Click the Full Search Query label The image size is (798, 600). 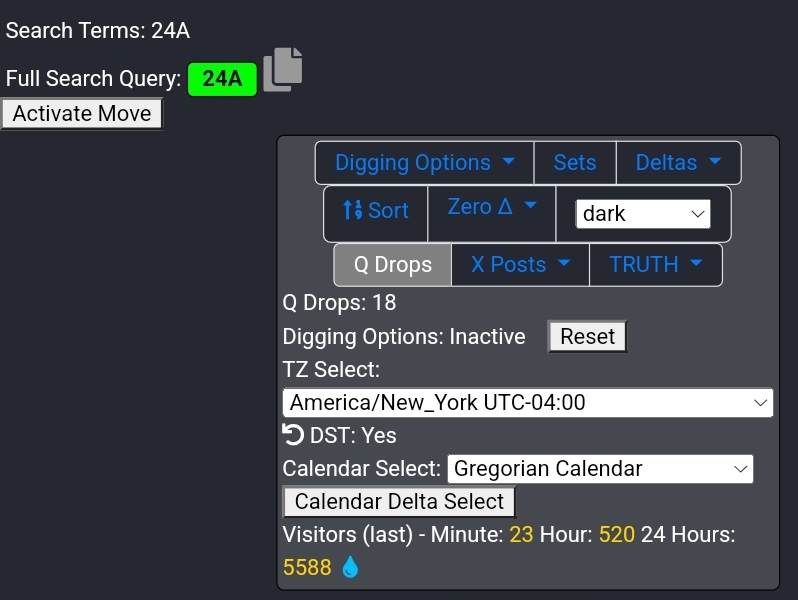[x=94, y=79]
